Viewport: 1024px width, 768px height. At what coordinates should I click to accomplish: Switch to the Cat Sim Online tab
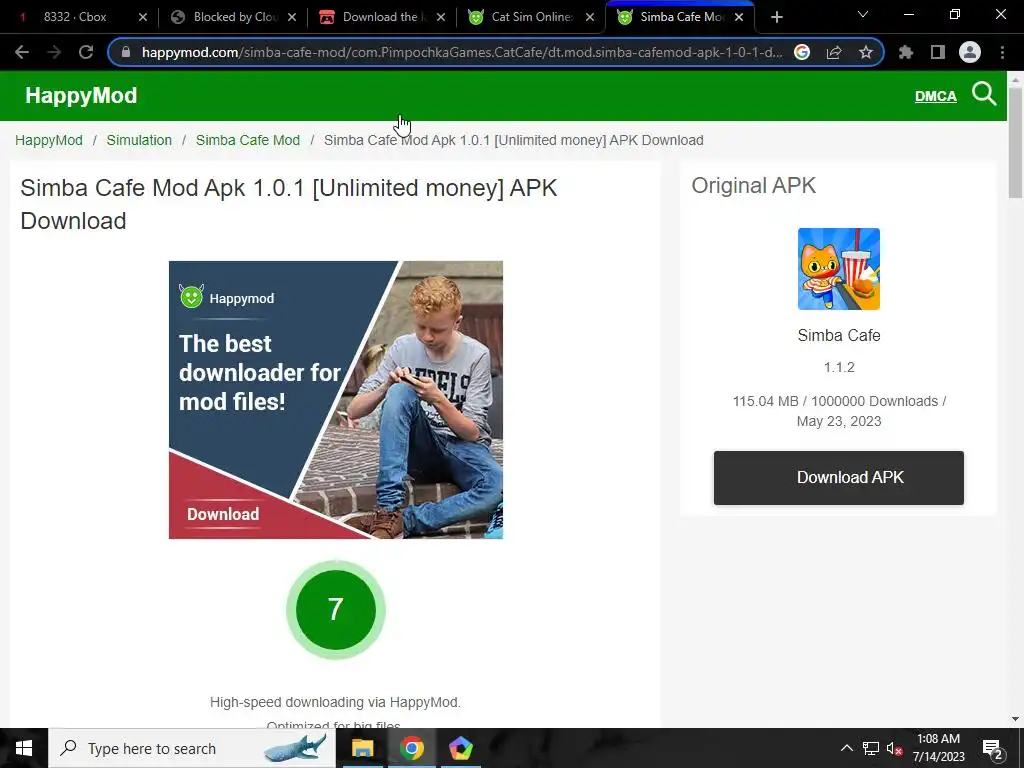[x=530, y=17]
